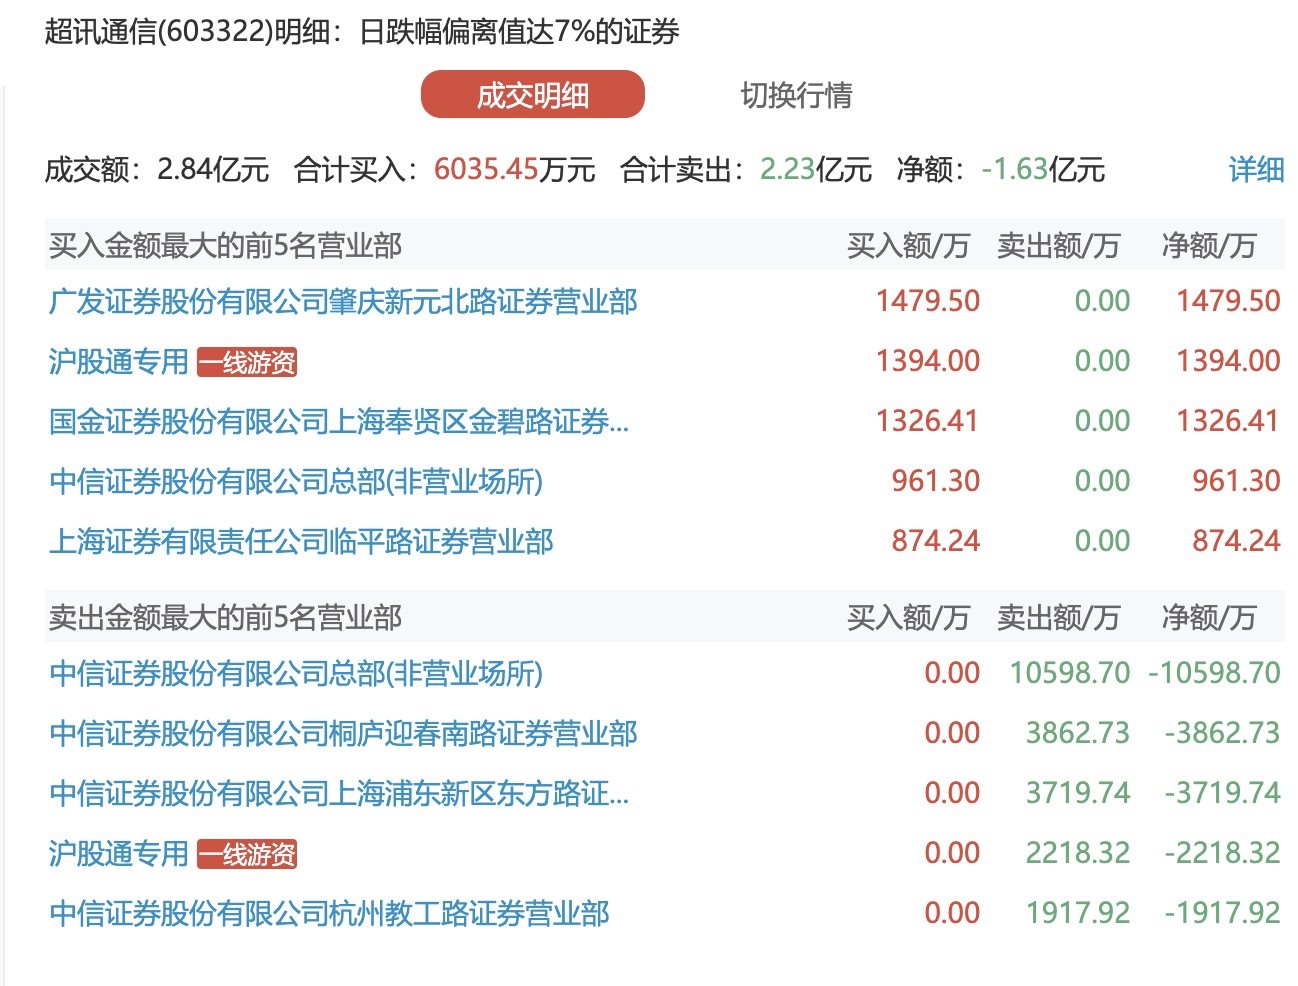The height and width of the screenshot is (986, 1298).
Task: Click buy amount 1394.00 for 沪股通专用
Action: pyautogui.click(x=928, y=361)
